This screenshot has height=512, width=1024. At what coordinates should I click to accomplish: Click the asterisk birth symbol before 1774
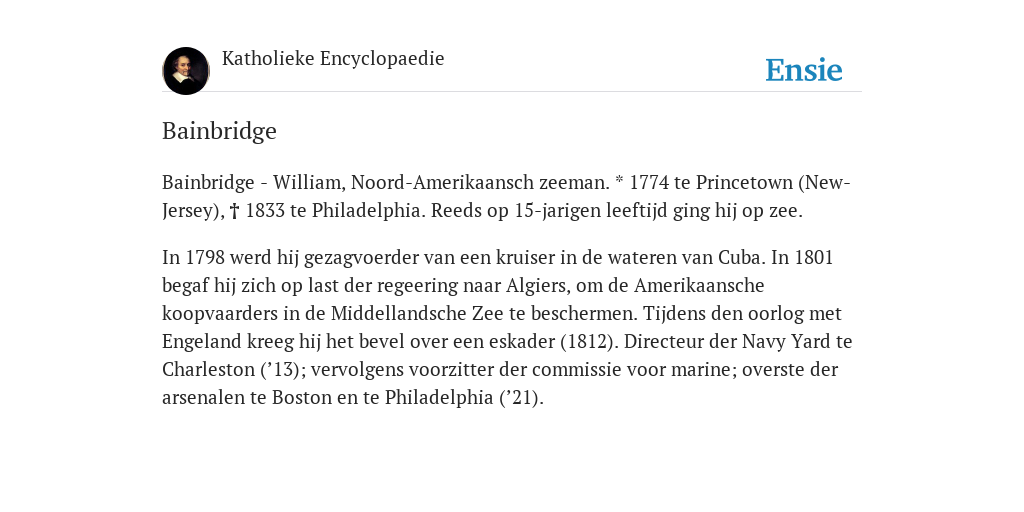pos(619,180)
